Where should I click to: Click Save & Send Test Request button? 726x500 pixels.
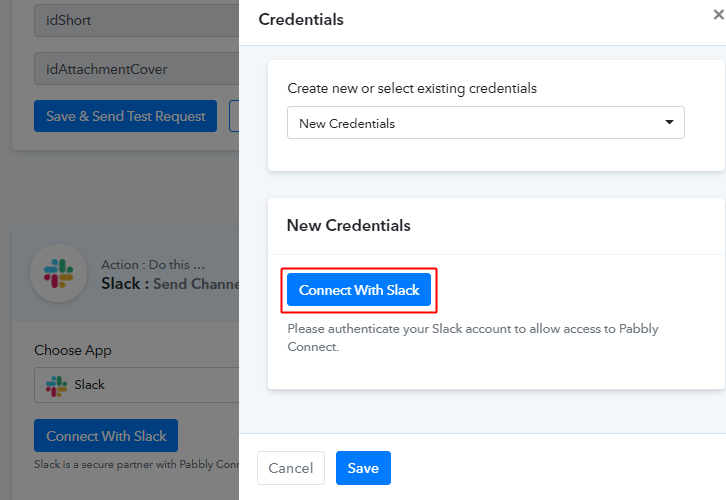click(125, 116)
